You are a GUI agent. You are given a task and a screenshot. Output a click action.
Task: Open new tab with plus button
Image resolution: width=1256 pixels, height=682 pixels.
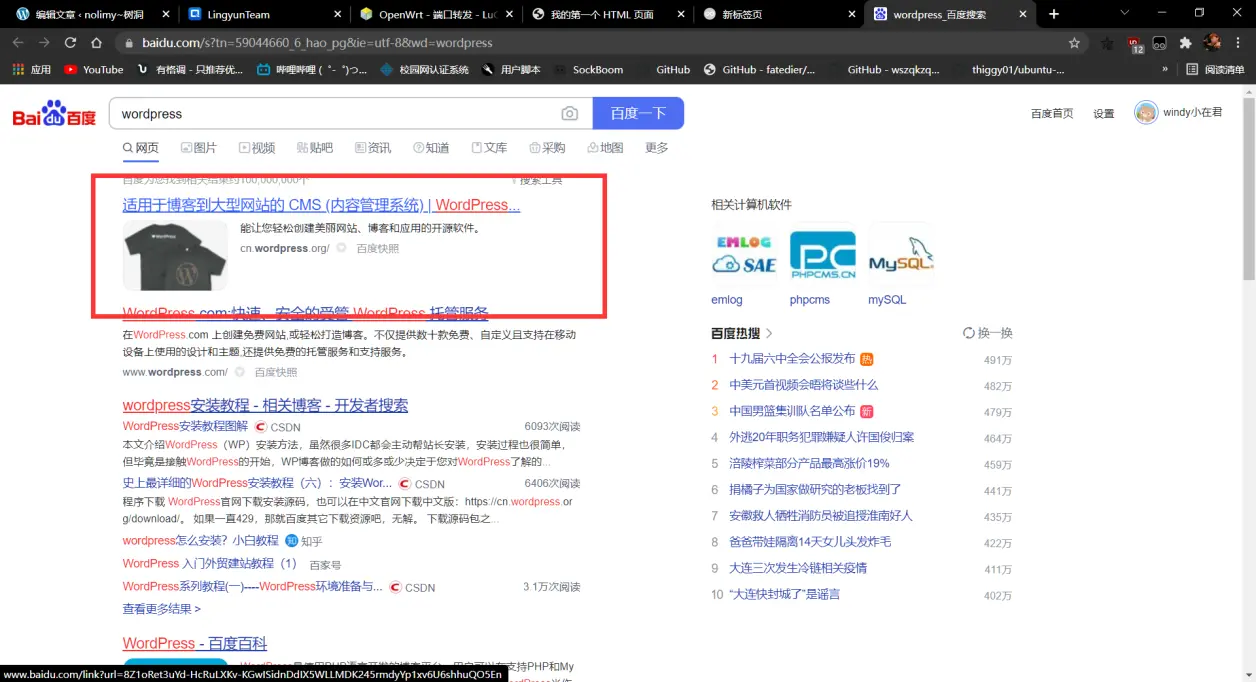(x=1054, y=14)
